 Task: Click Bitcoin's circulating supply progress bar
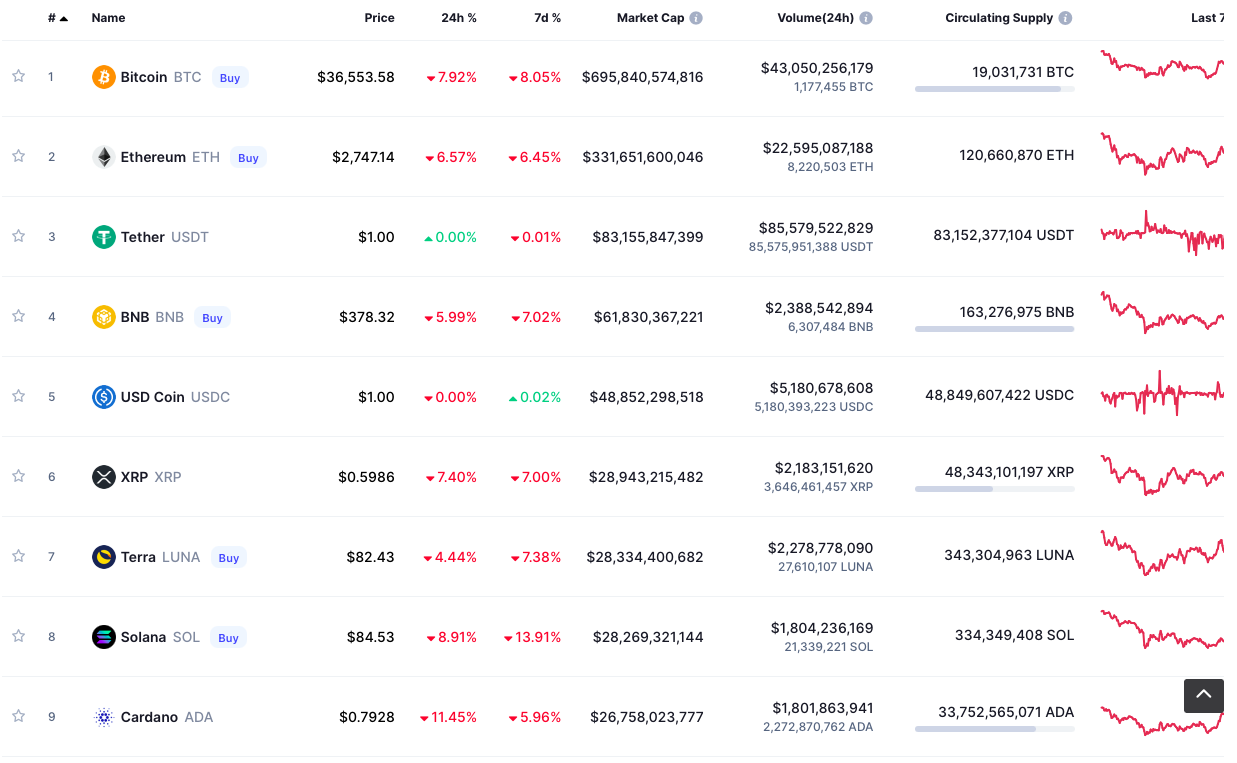994,89
